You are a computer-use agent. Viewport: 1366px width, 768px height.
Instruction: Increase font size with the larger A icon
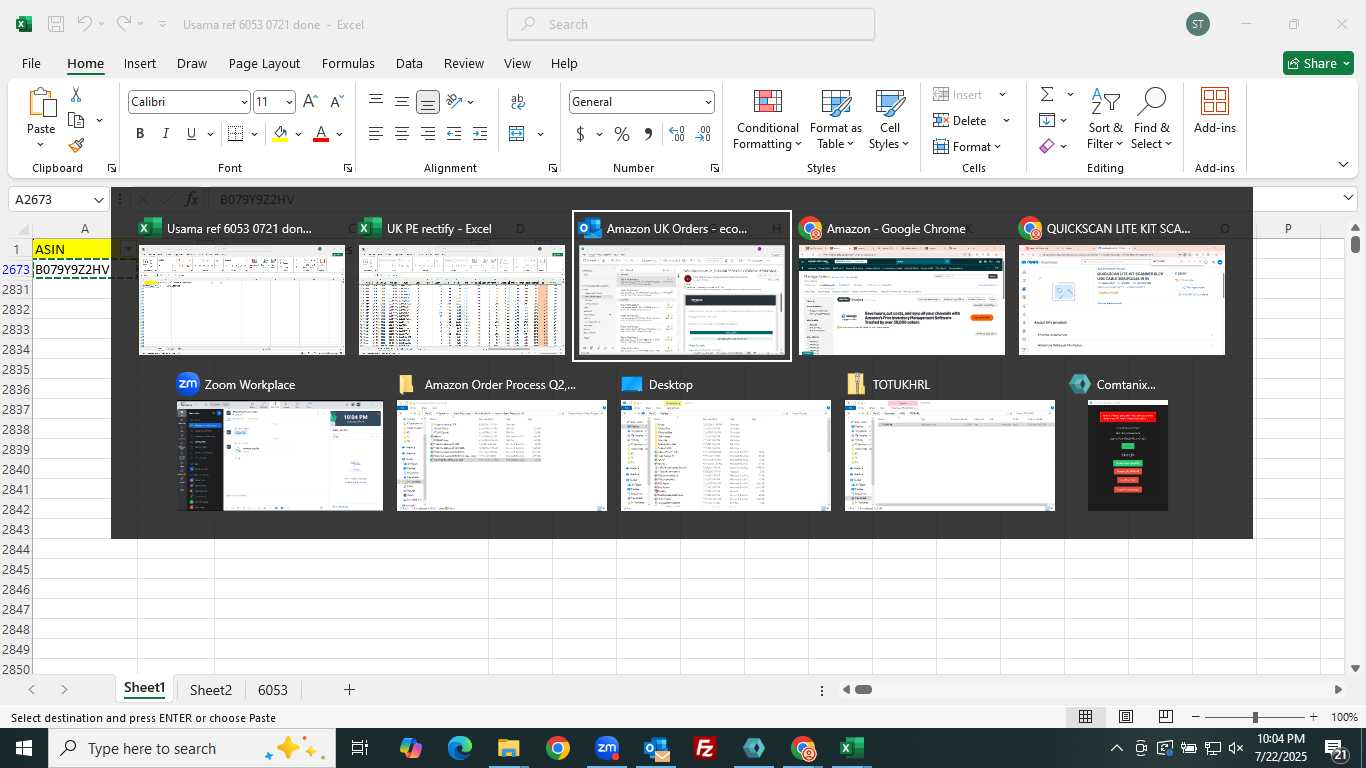click(x=310, y=101)
